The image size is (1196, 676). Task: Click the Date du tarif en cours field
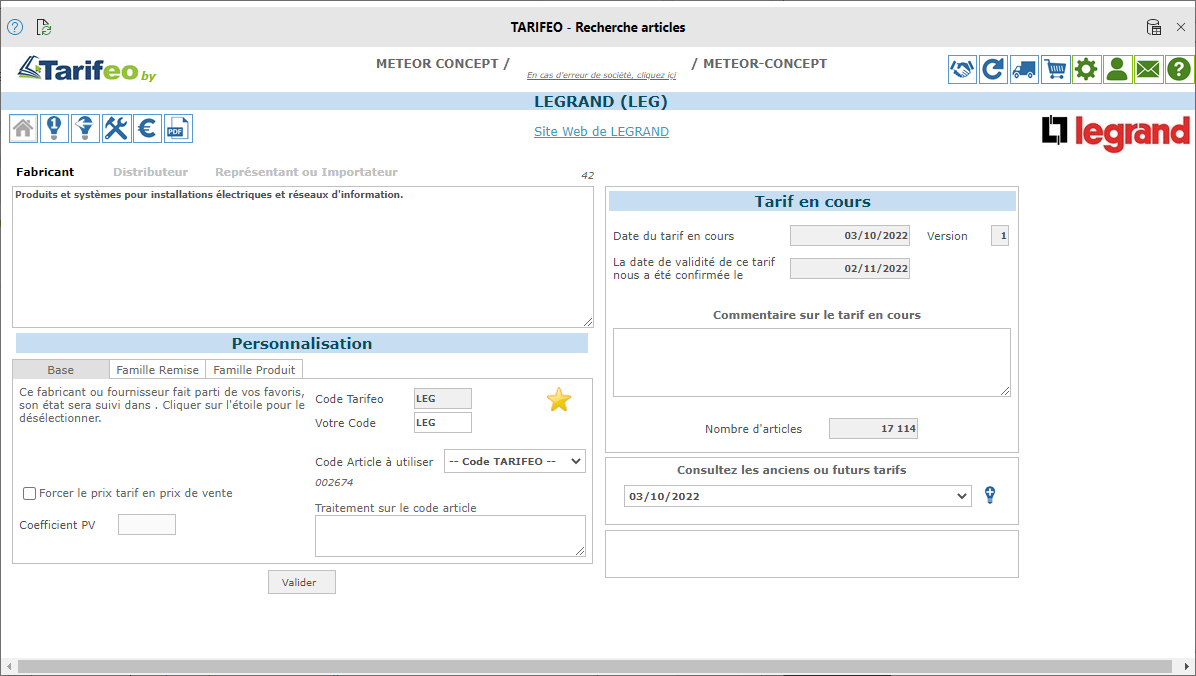(850, 236)
